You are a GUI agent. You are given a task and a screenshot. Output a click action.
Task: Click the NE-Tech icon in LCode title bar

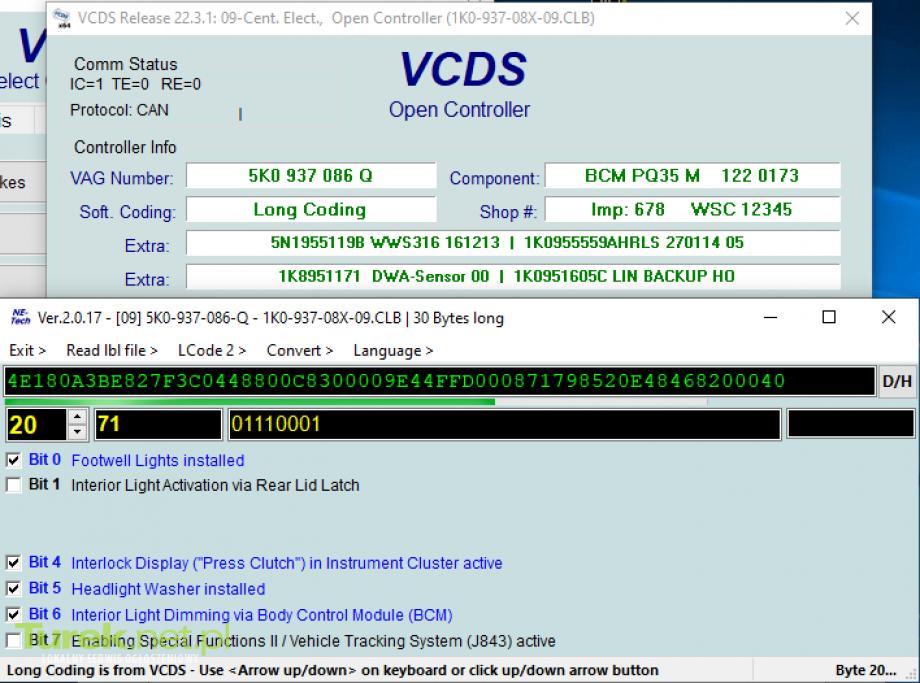21,317
